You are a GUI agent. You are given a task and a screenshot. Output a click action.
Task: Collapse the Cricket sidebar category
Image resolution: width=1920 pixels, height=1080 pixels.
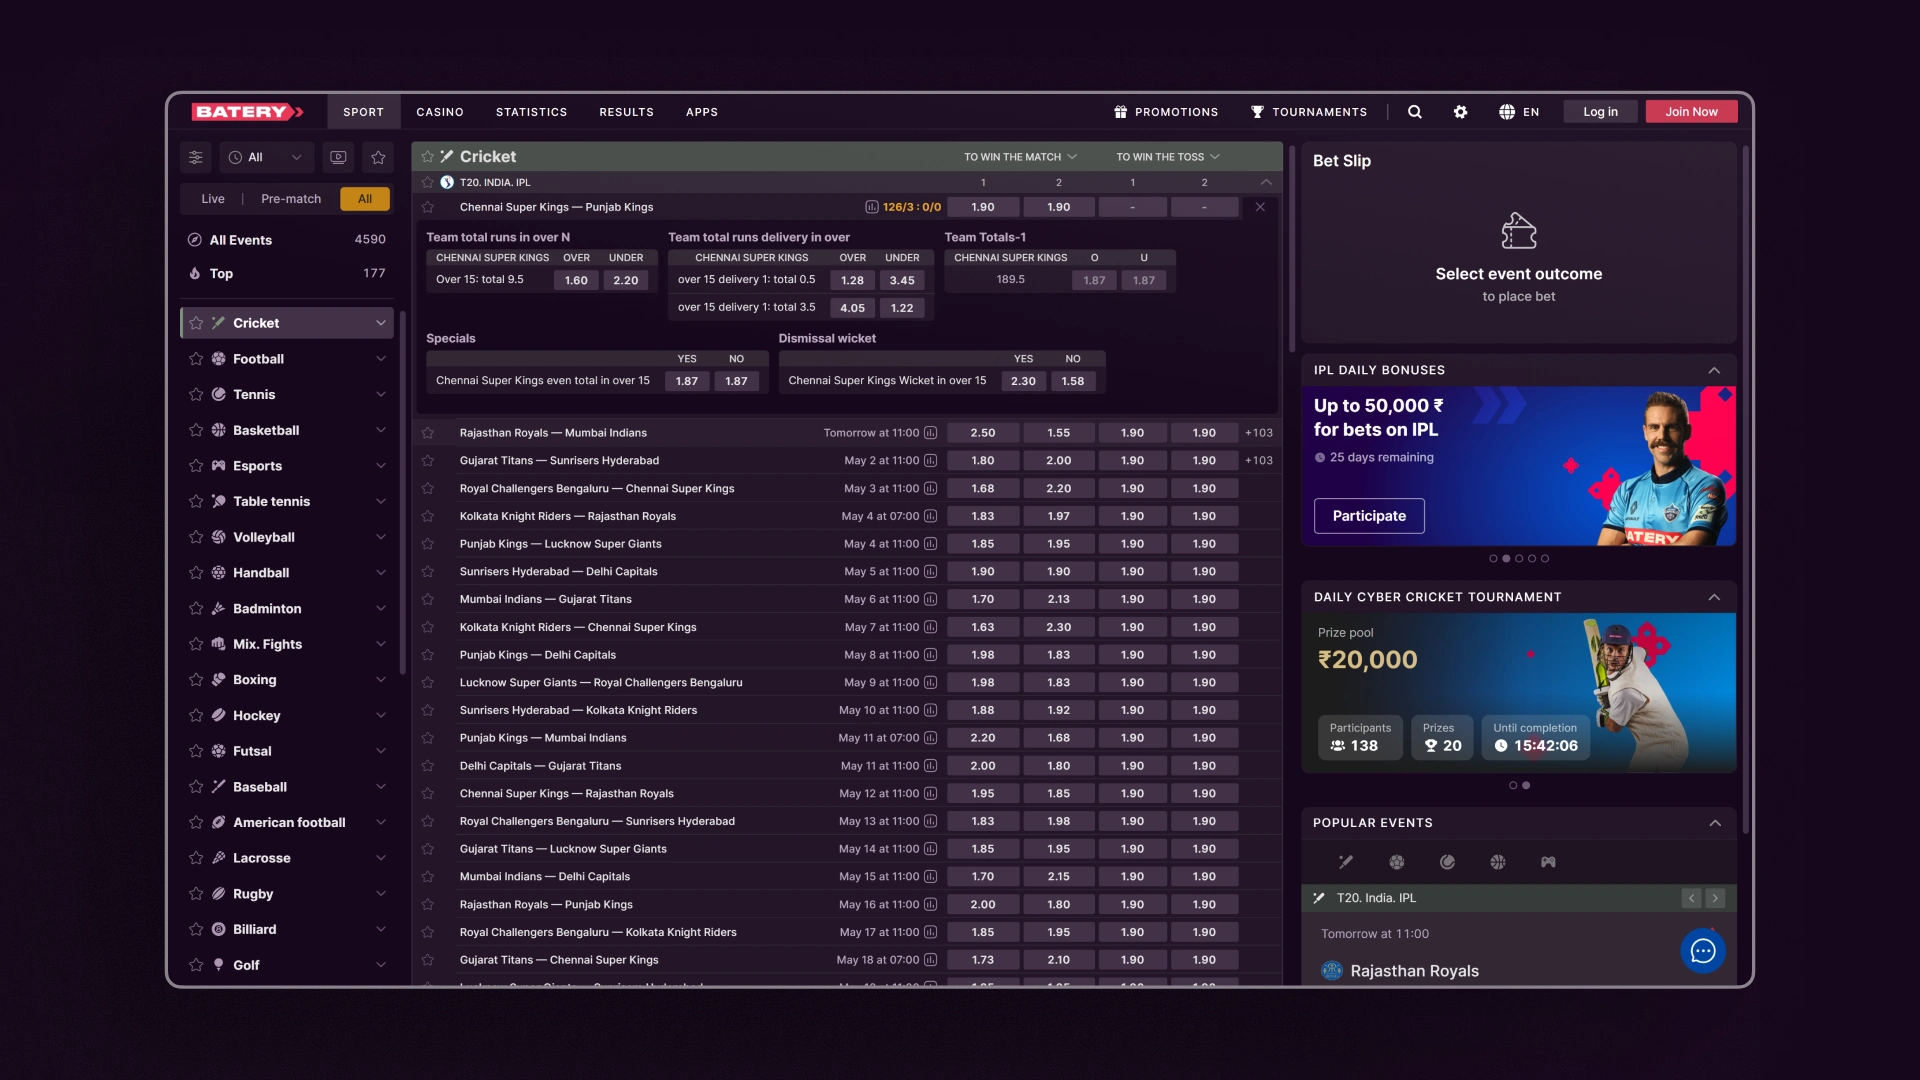click(381, 323)
